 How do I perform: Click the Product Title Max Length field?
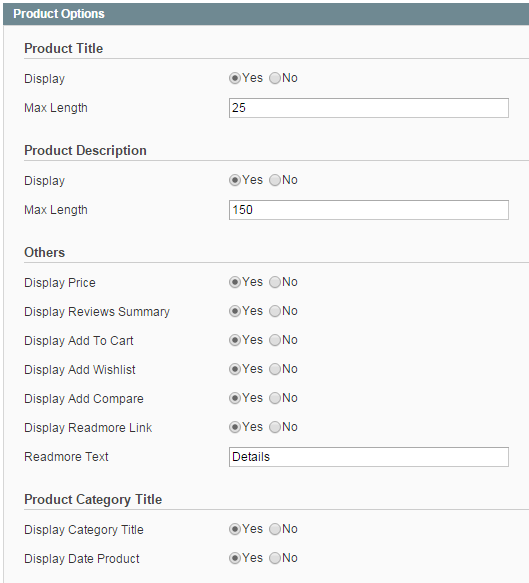tap(369, 108)
